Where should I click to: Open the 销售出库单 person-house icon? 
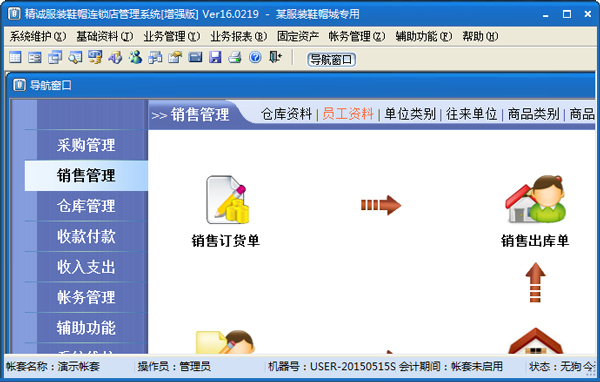pyautogui.click(x=535, y=199)
